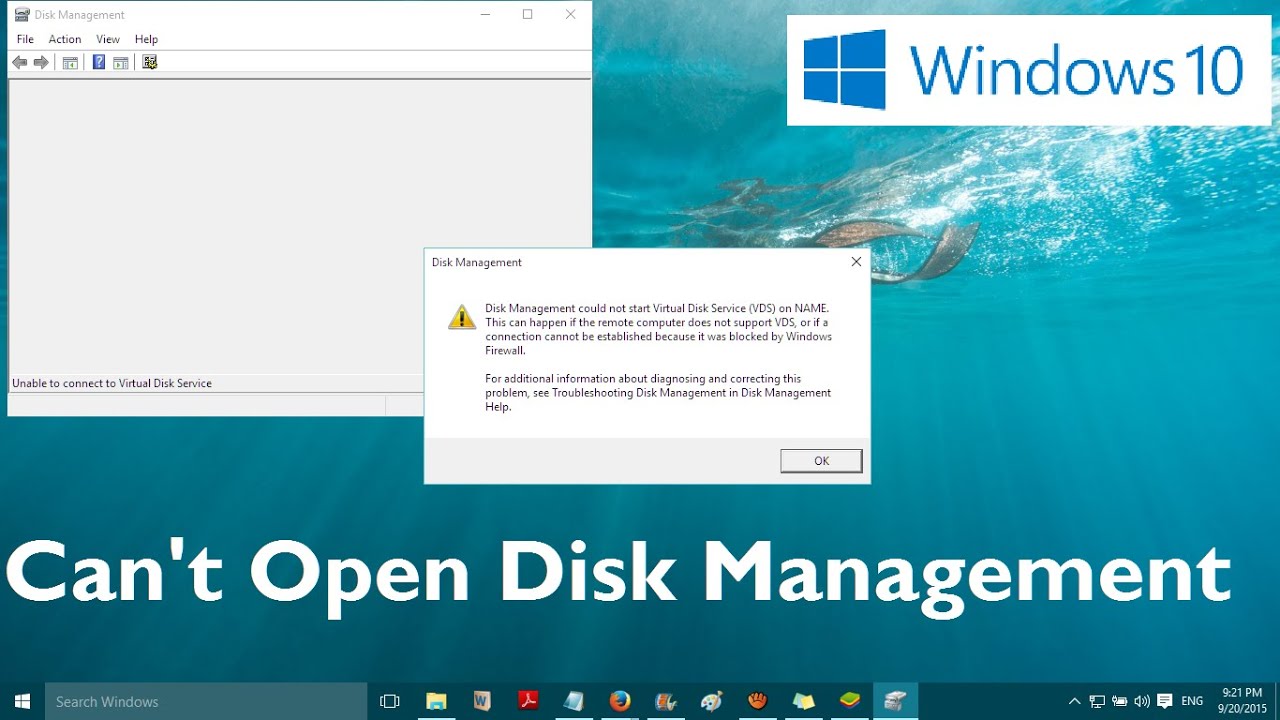The width and height of the screenshot is (1280, 720).
Task: Click the Settings checklist toolbar icon
Action: coord(150,62)
